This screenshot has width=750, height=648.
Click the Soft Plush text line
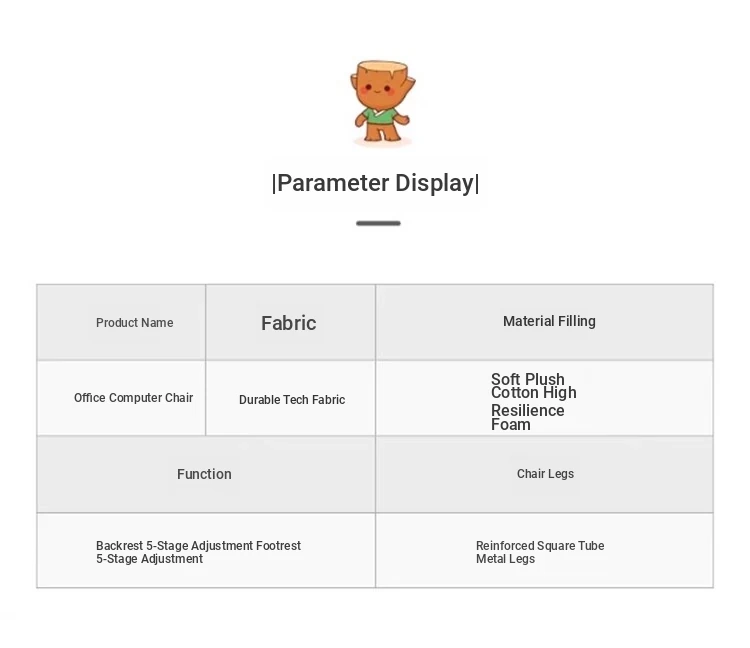(528, 379)
